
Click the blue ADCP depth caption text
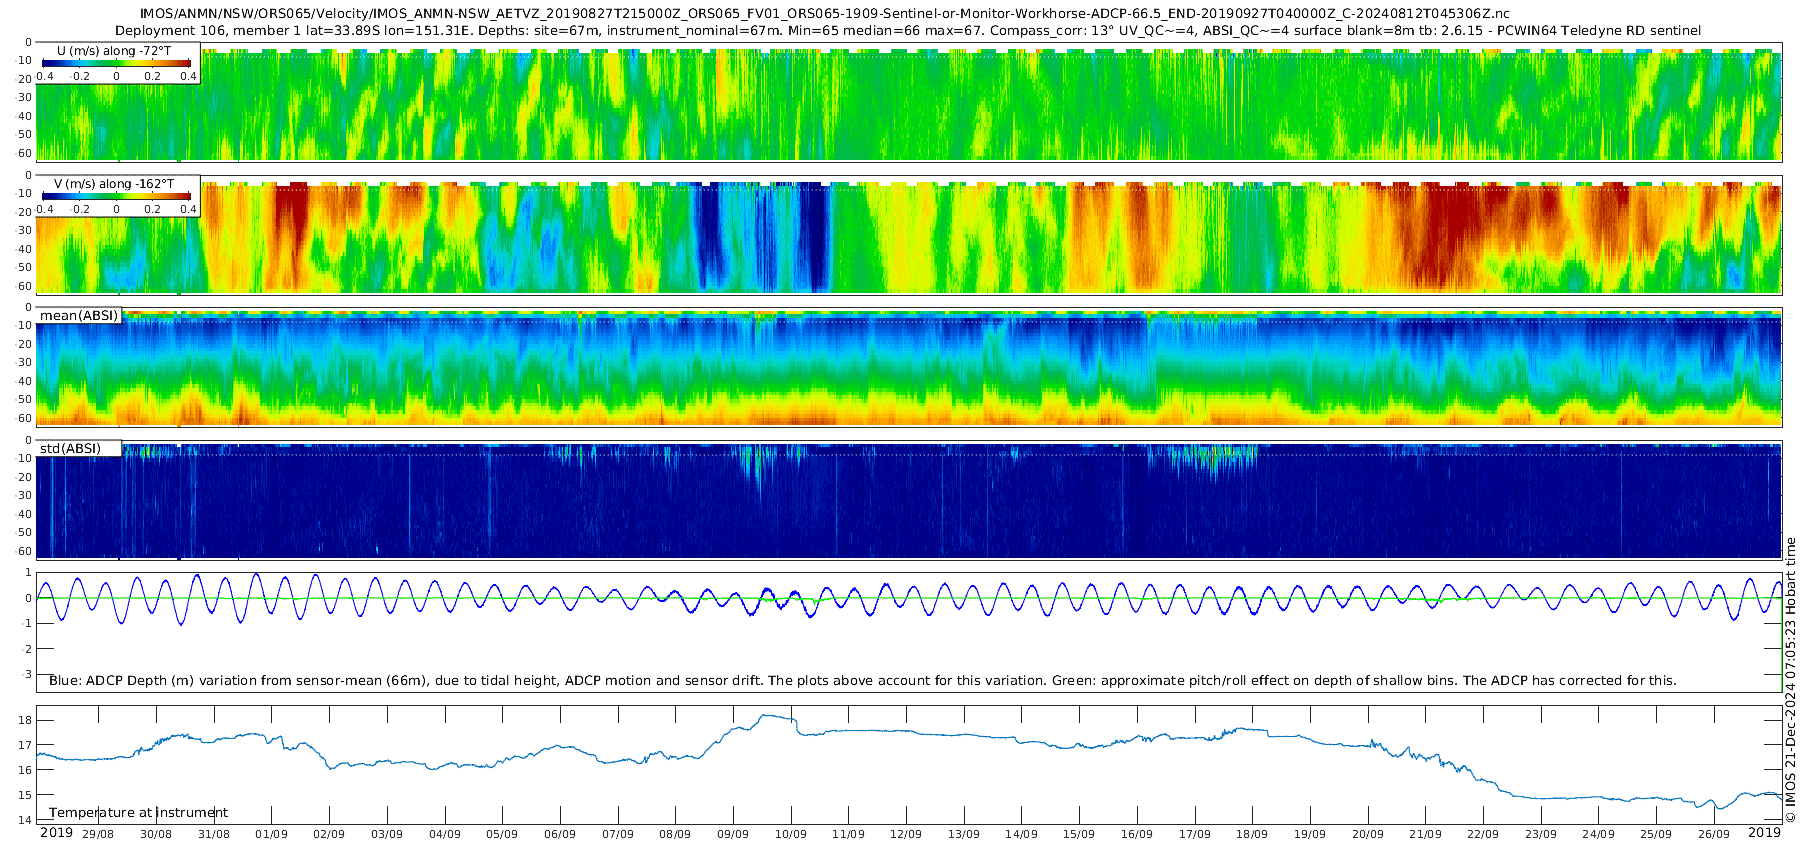862,681
